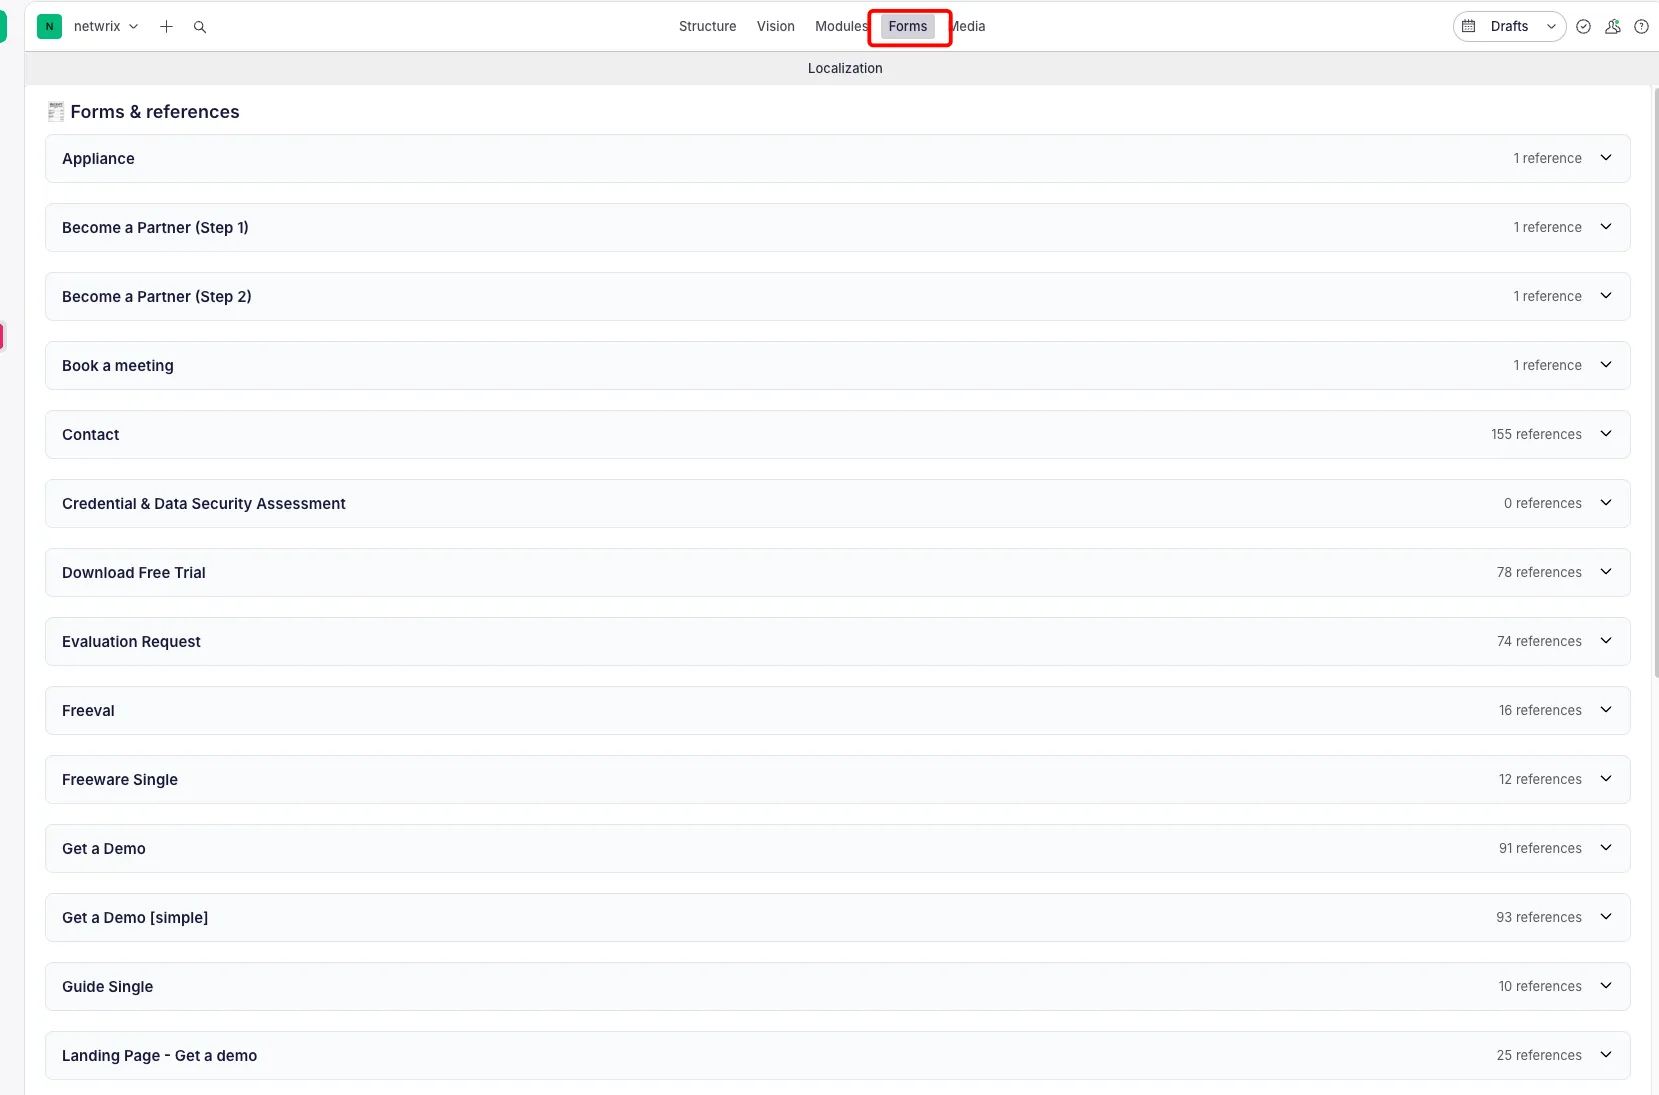
Task: Click the 25 references count
Action: (x=1539, y=1055)
